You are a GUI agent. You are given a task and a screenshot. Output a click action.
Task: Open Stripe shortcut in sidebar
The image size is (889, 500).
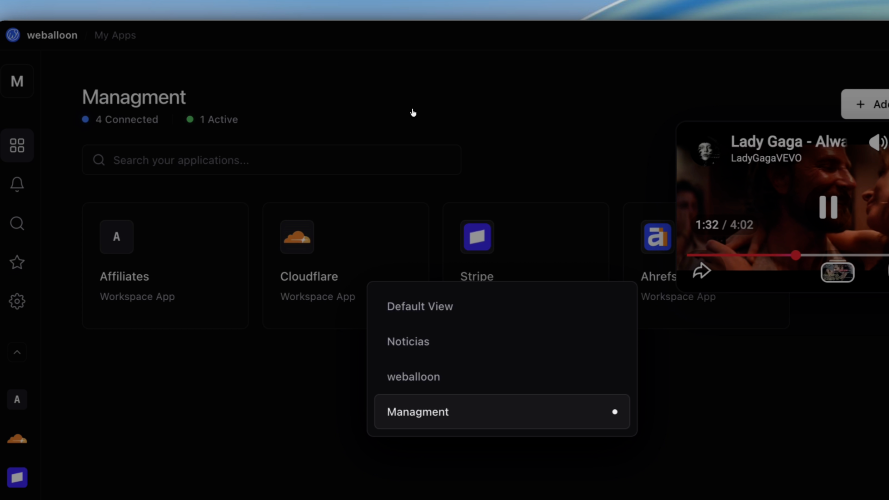(17, 477)
